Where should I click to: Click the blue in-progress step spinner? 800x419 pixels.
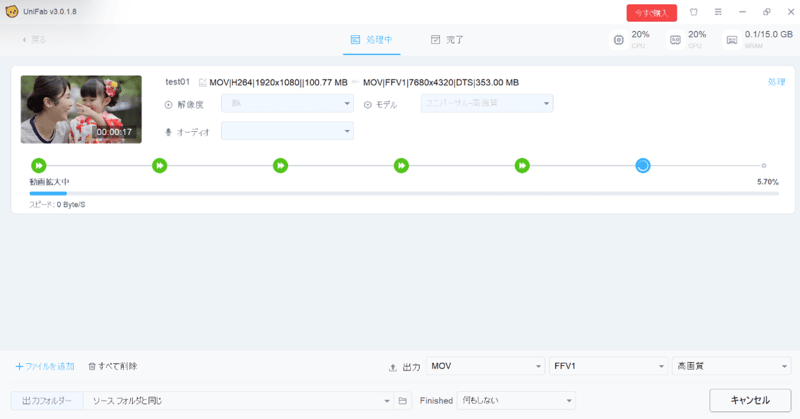643,165
